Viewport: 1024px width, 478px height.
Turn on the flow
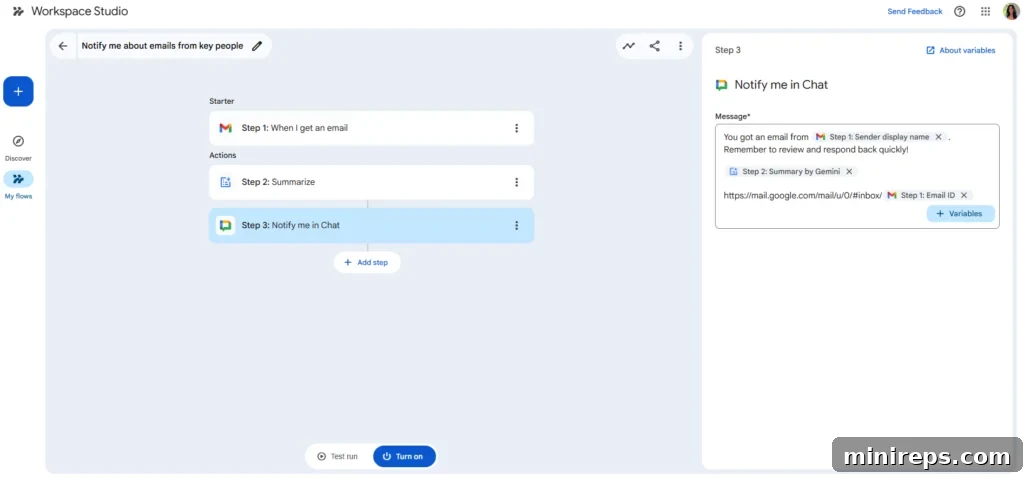404,456
